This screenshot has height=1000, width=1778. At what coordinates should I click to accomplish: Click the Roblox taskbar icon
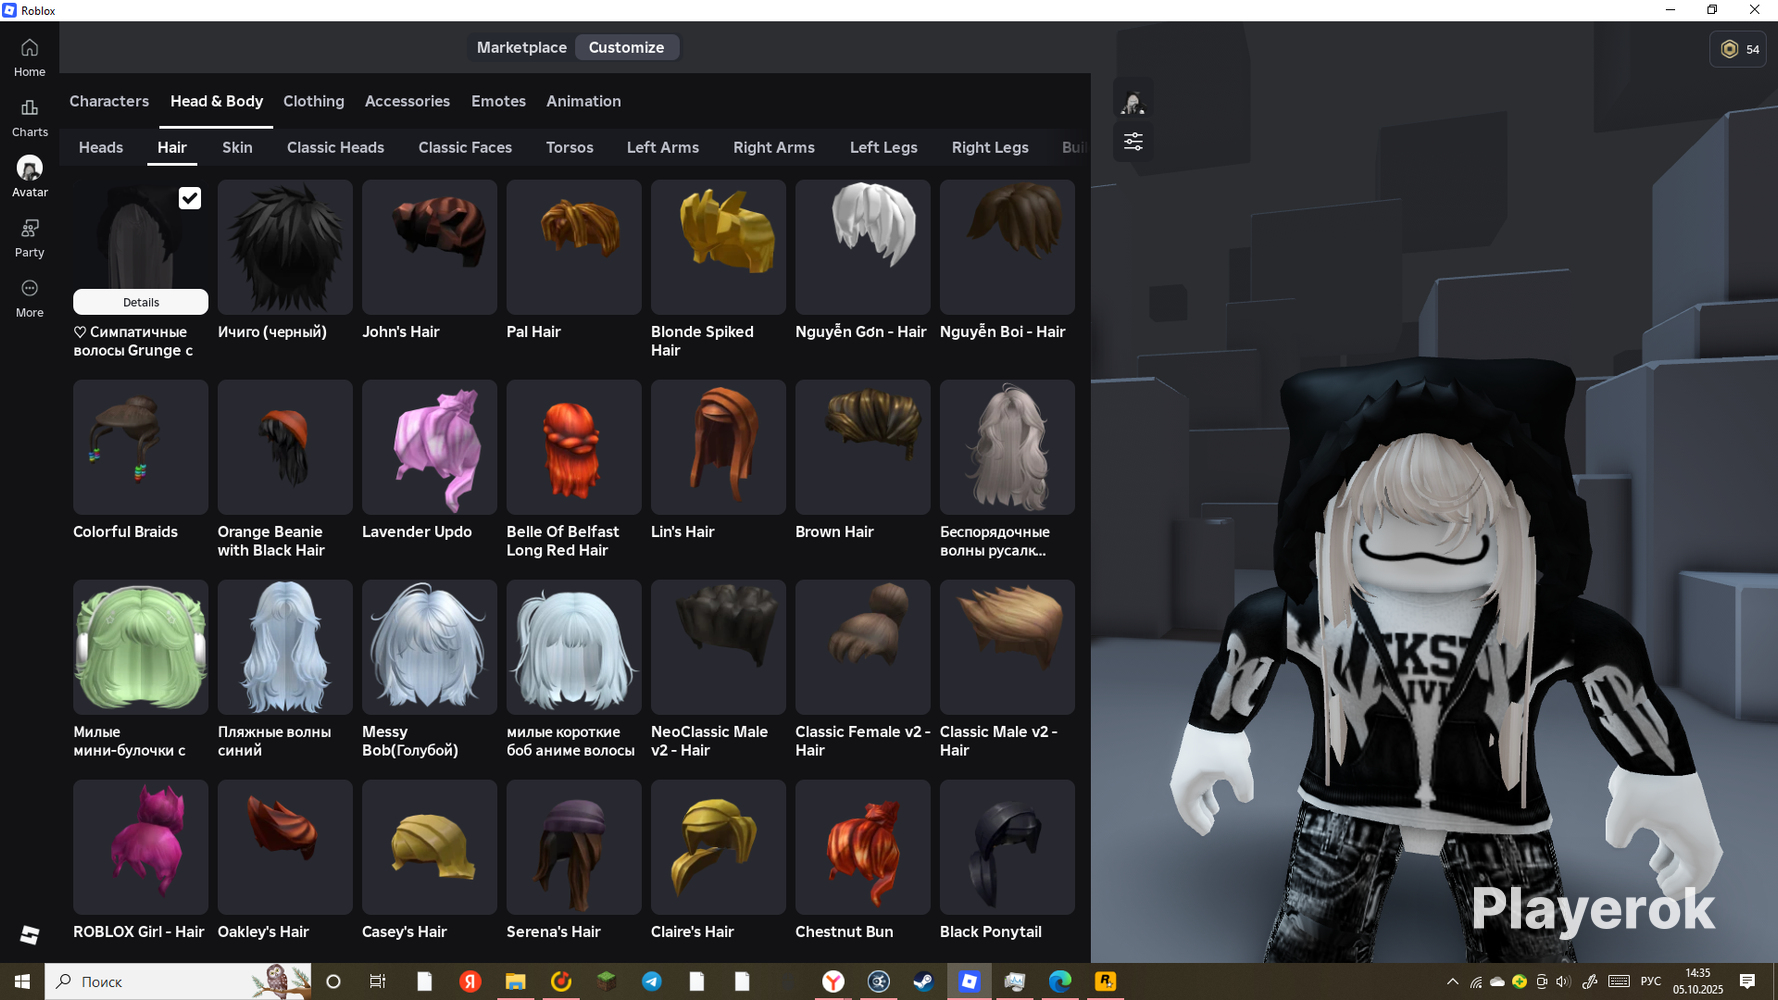pos(969,982)
